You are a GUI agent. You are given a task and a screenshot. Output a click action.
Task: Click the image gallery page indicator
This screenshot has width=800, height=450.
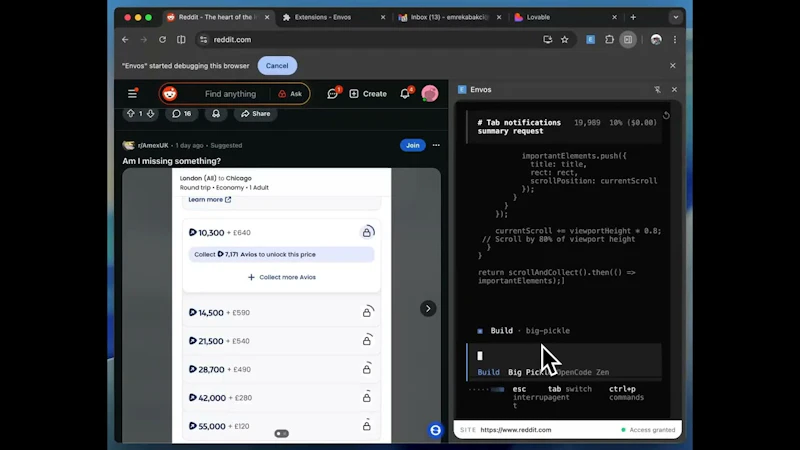282,433
